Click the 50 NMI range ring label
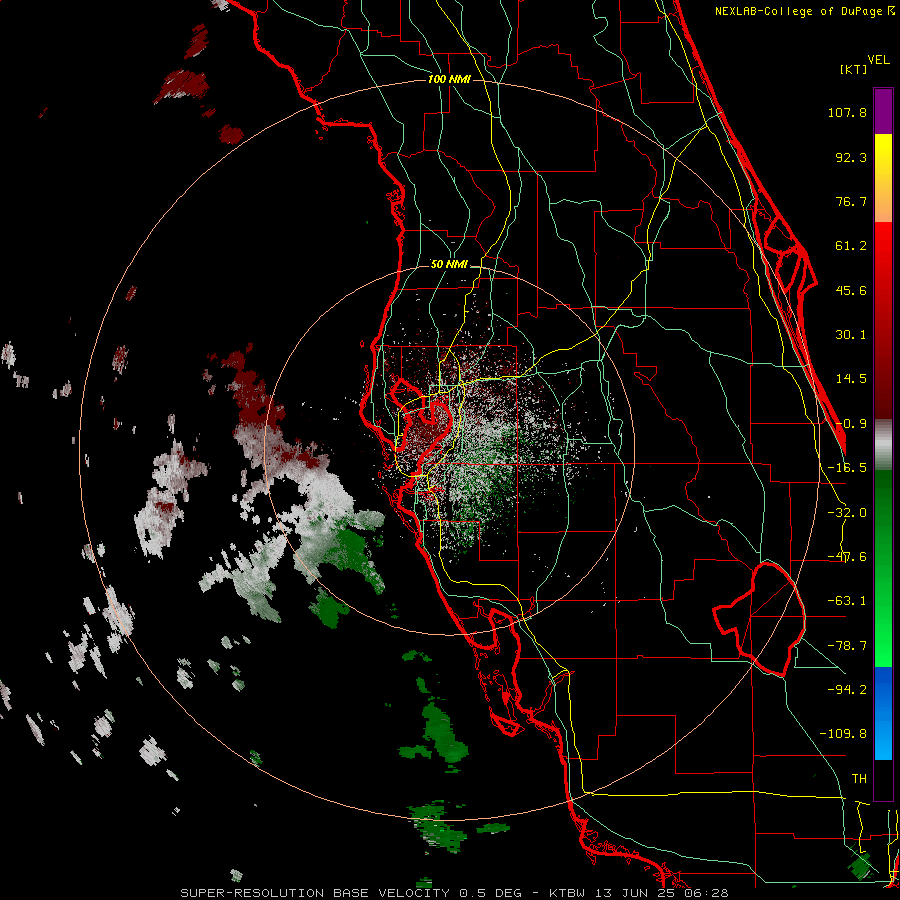Screen dimensions: 900x900 (x=449, y=265)
